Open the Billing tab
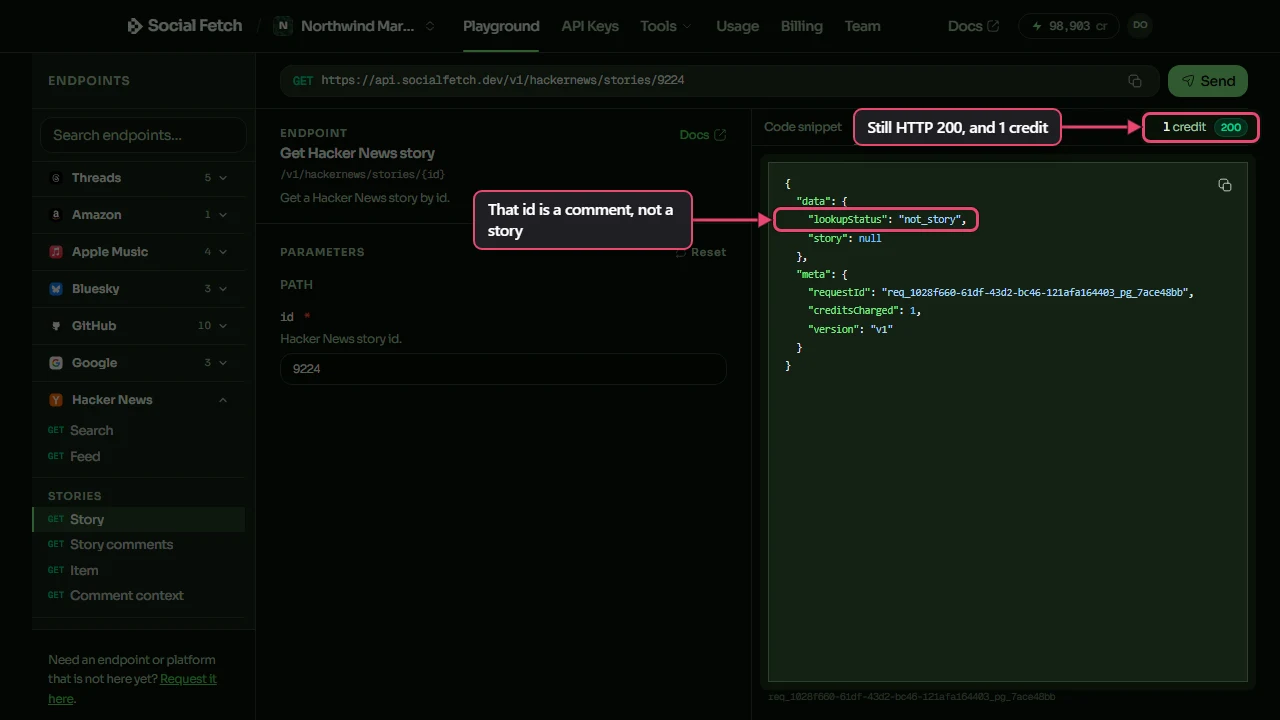1280x720 pixels. pos(802,26)
